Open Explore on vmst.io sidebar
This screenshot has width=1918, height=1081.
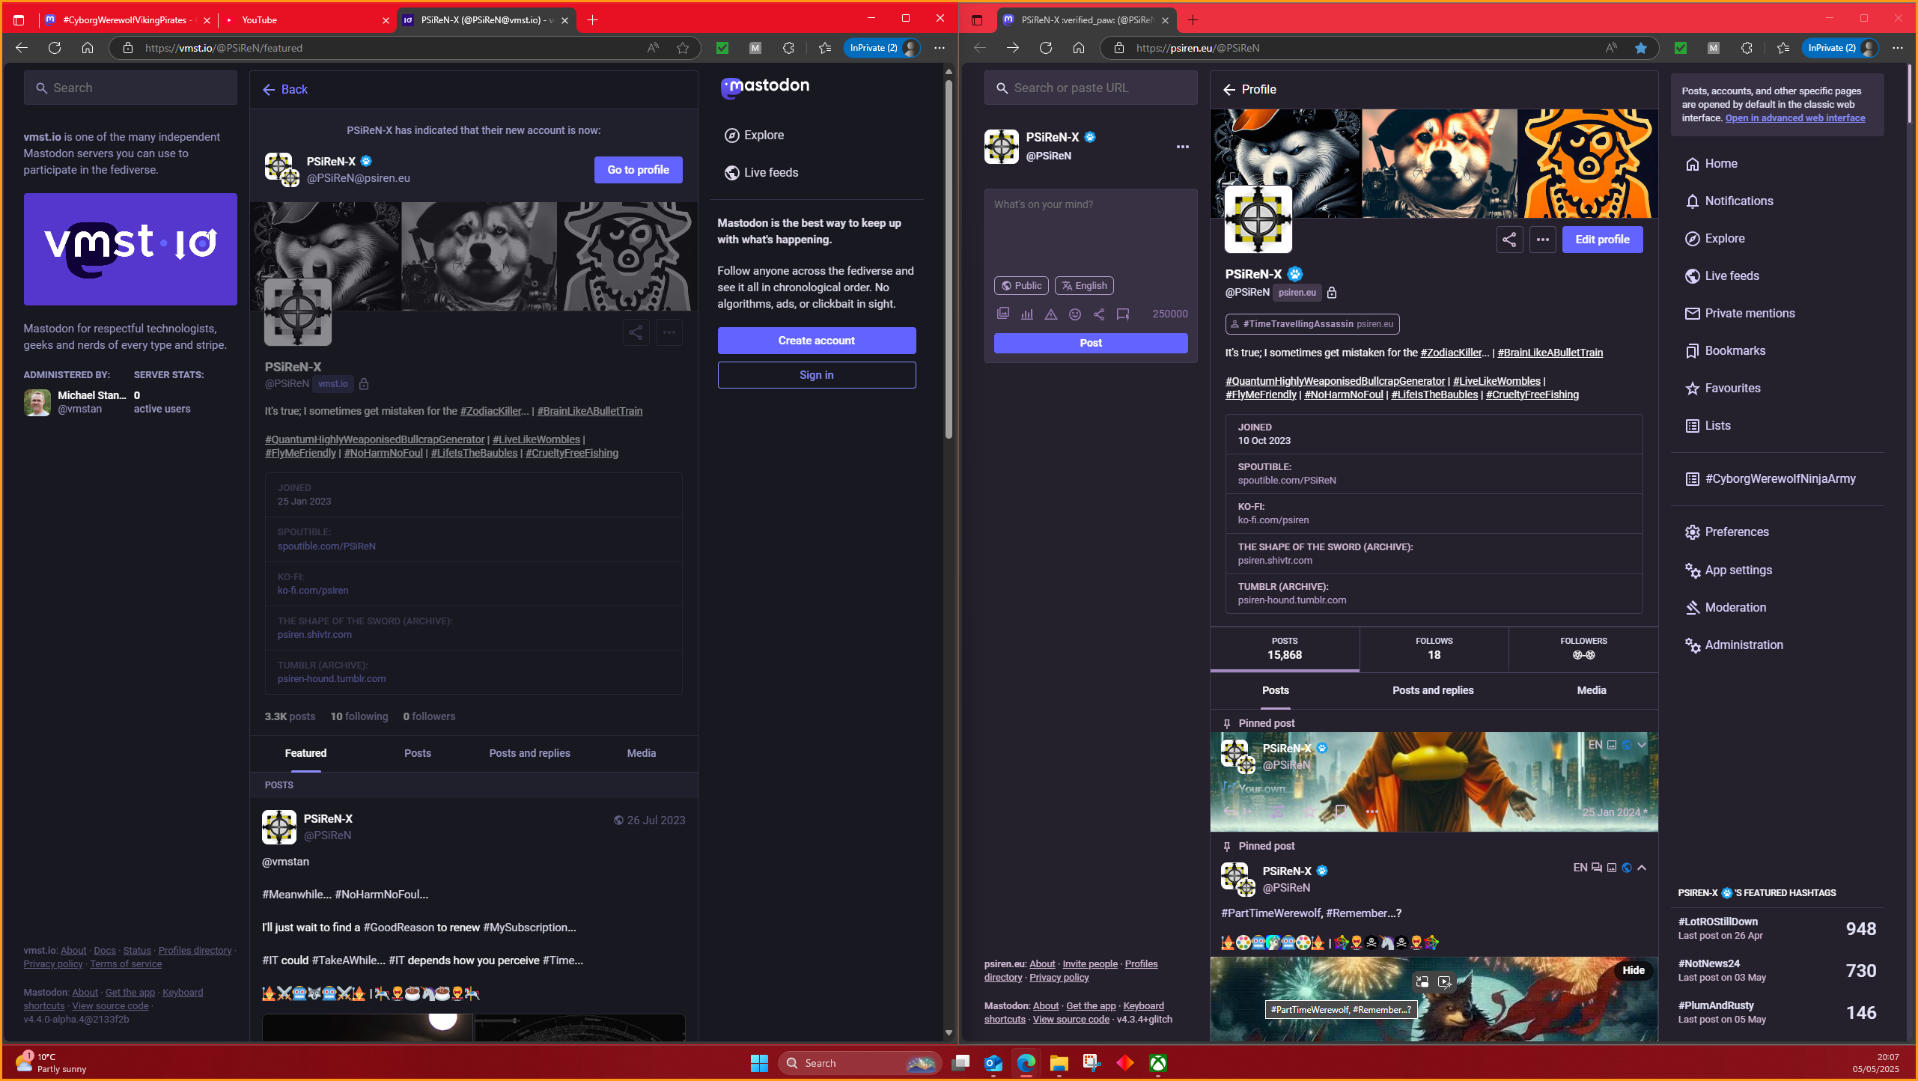pos(754,136)
